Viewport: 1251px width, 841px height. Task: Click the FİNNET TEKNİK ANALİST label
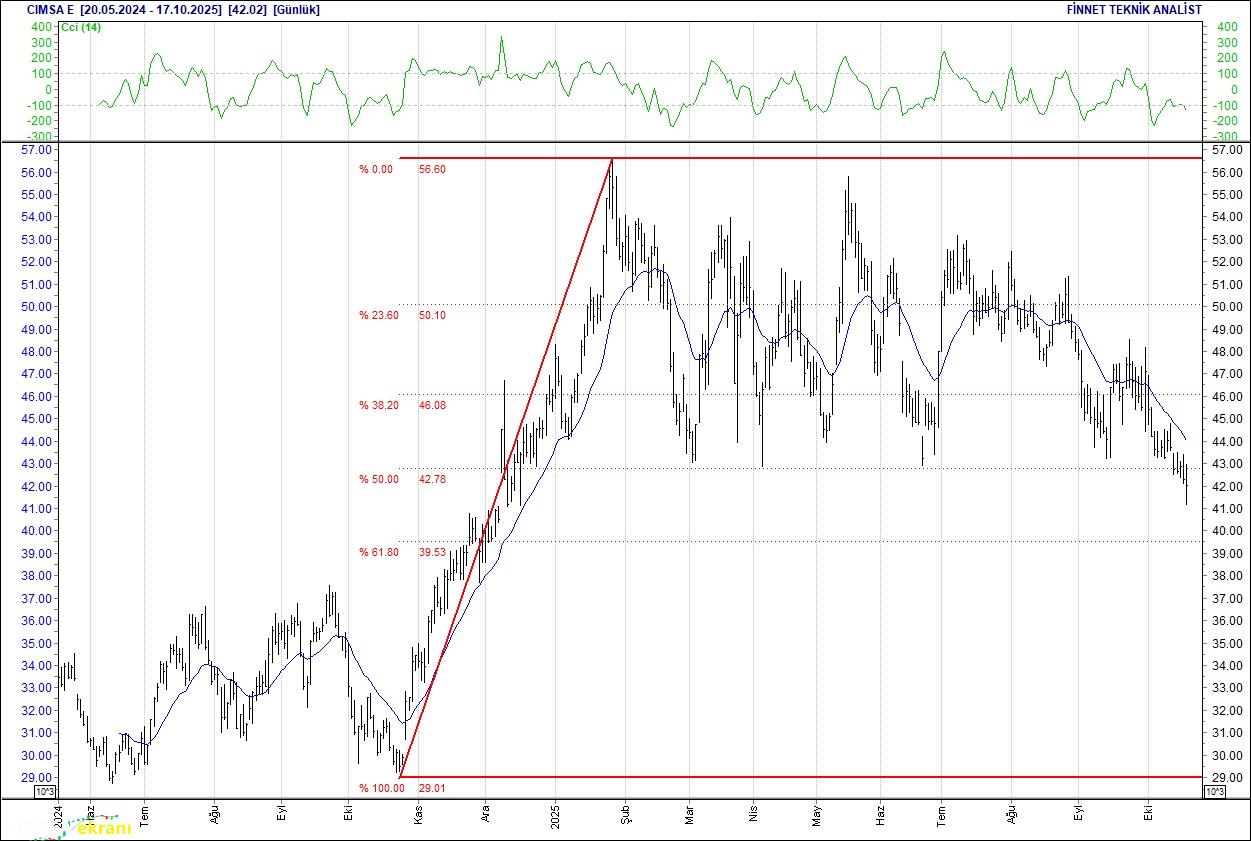click(1134, 10)
